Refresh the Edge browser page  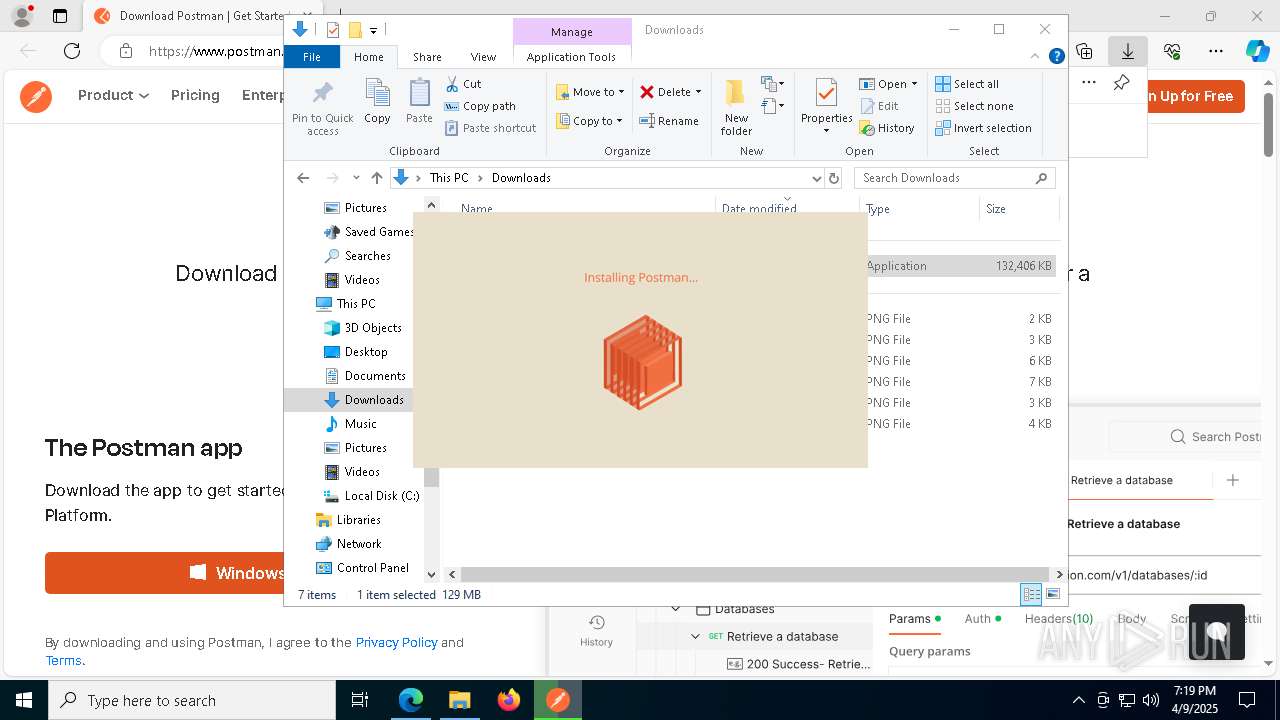click(72, 51)
